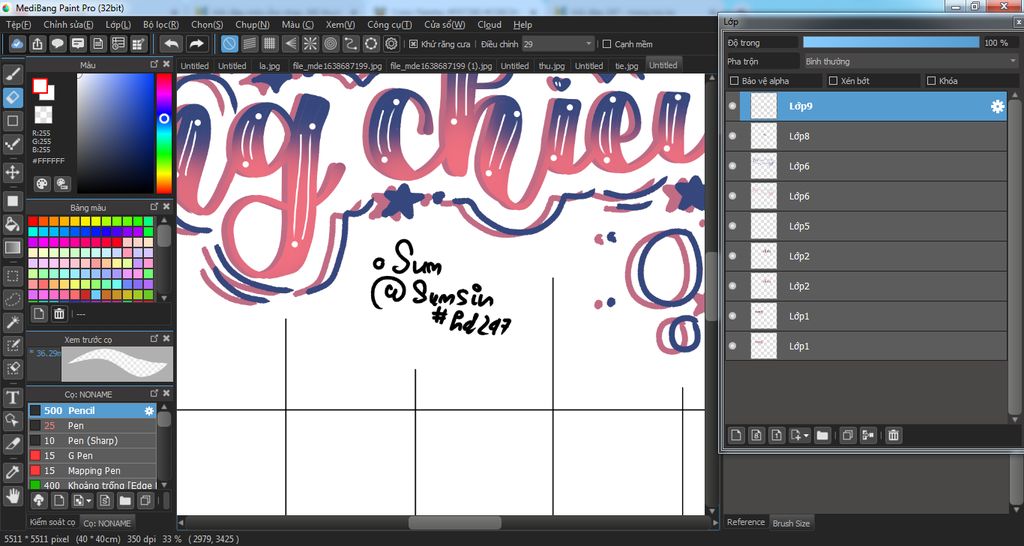Screen dimensions: 1024x546
Task: Open the add brush dropdown arrow
Action: 88,502
